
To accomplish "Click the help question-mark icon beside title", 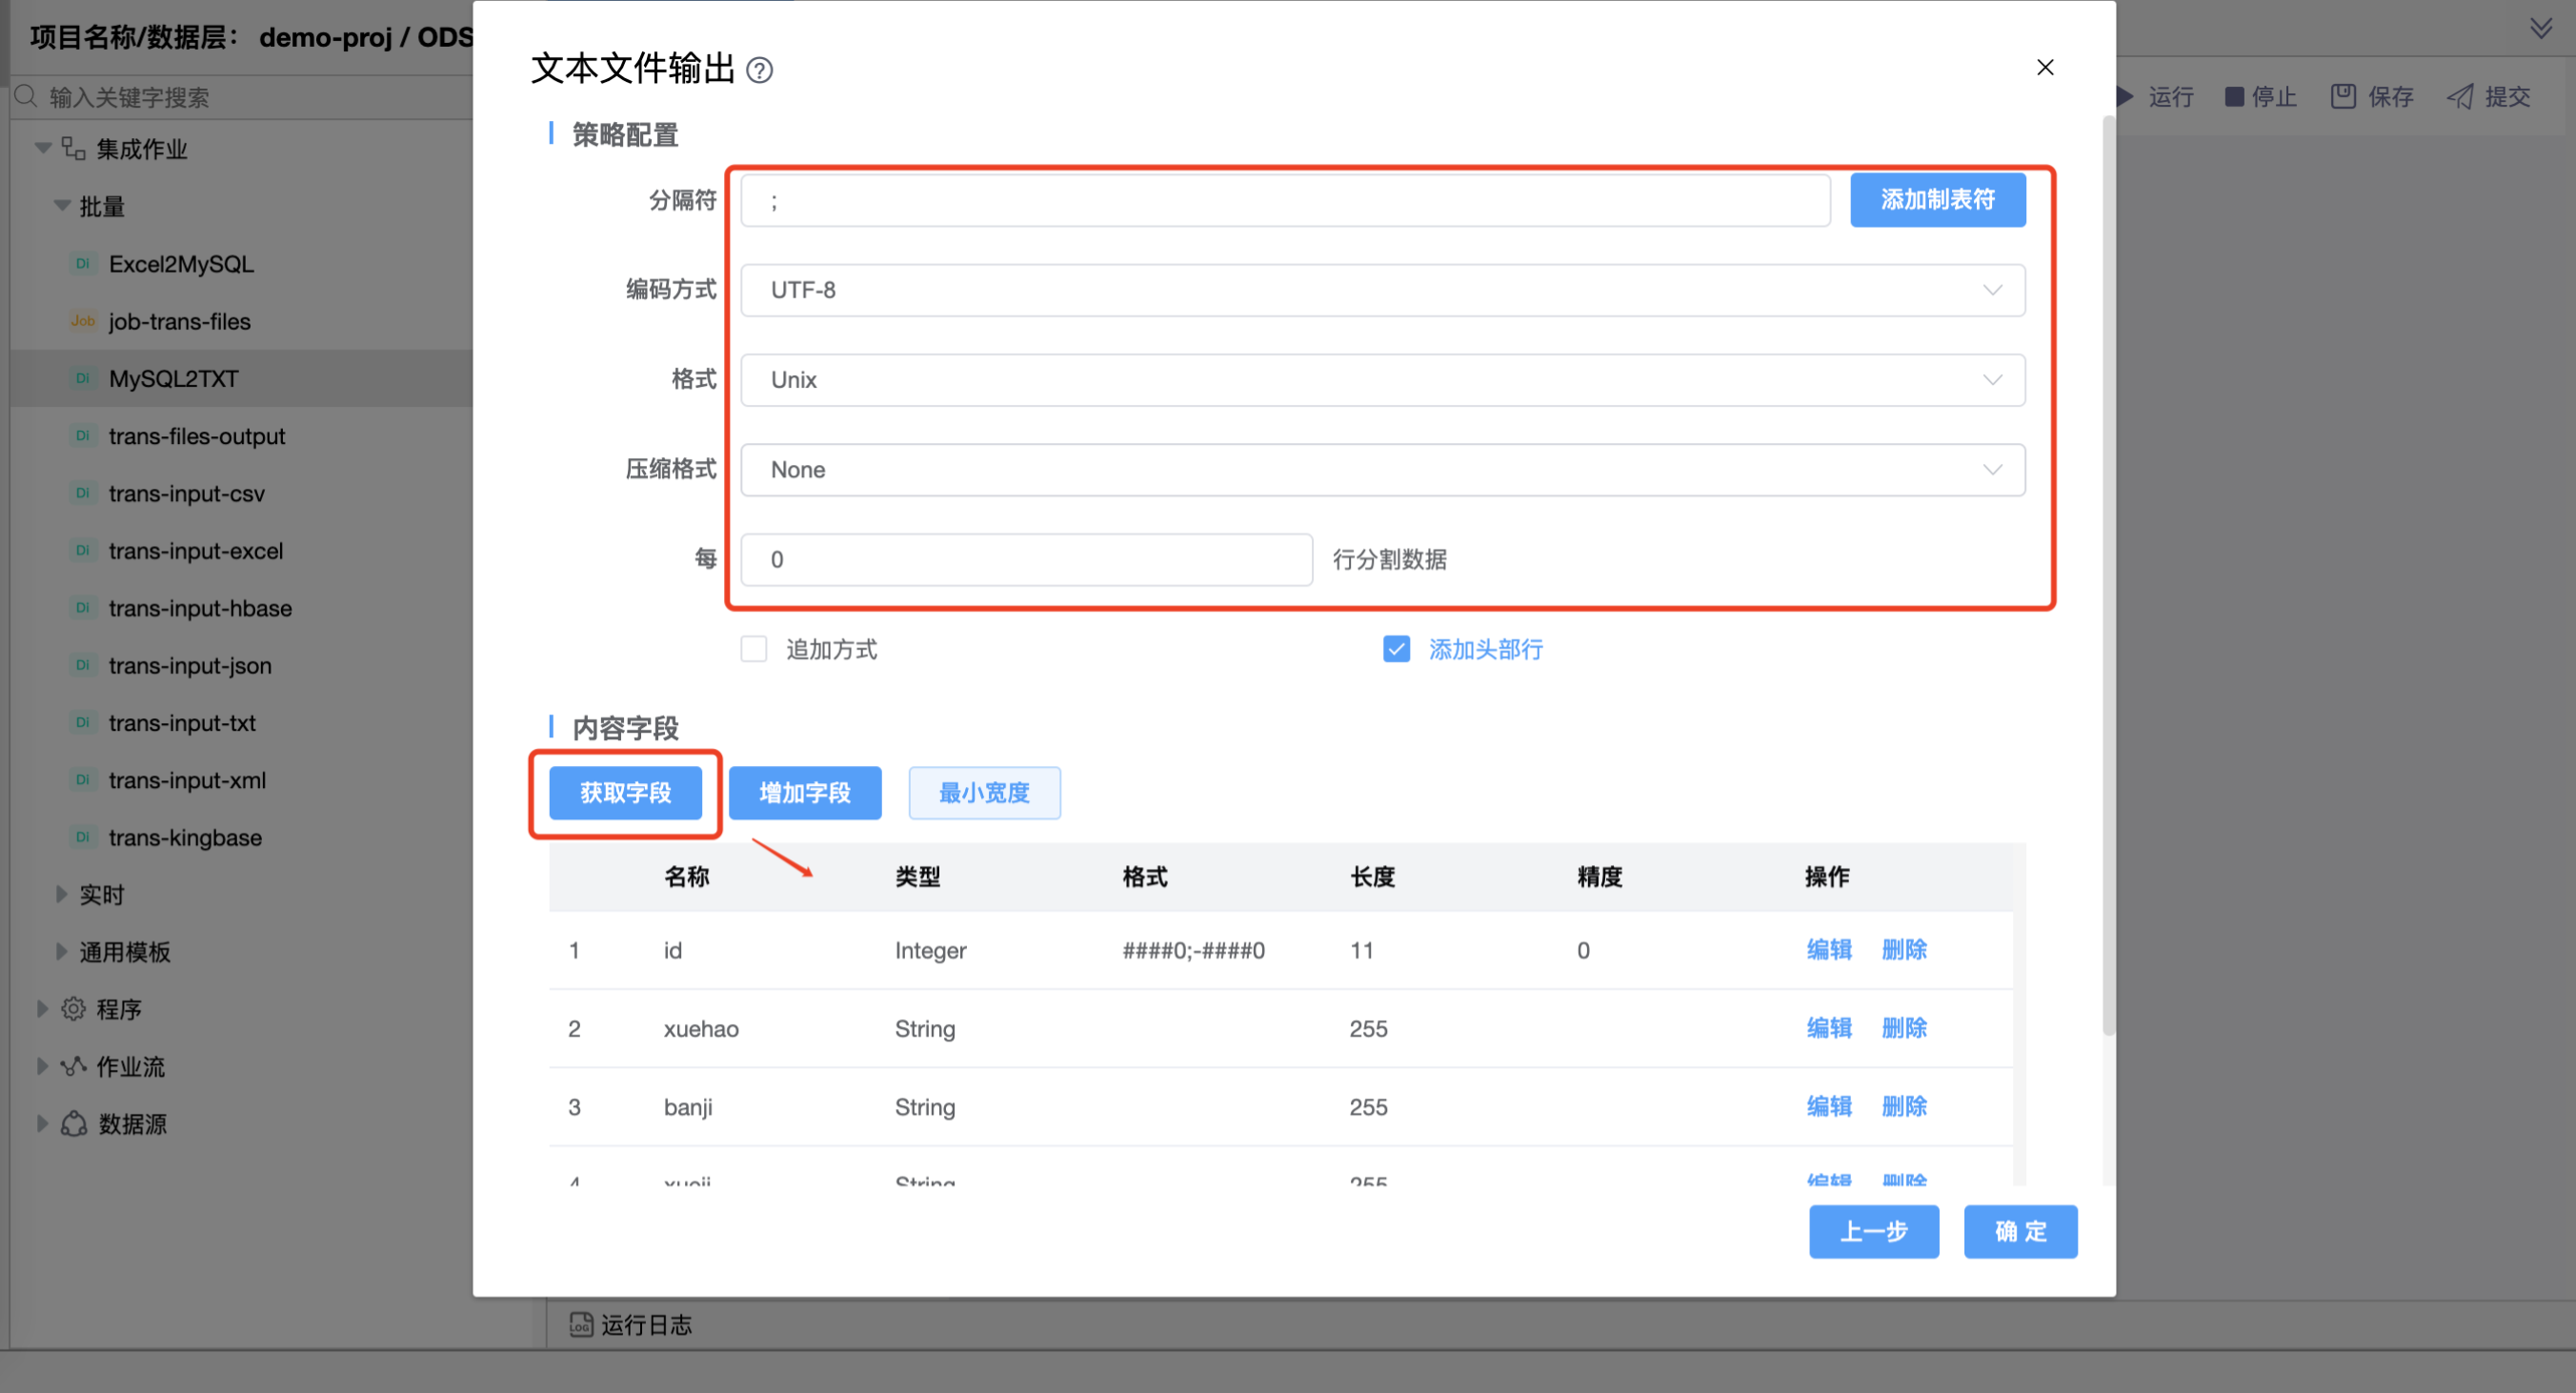I will point(760,71).
